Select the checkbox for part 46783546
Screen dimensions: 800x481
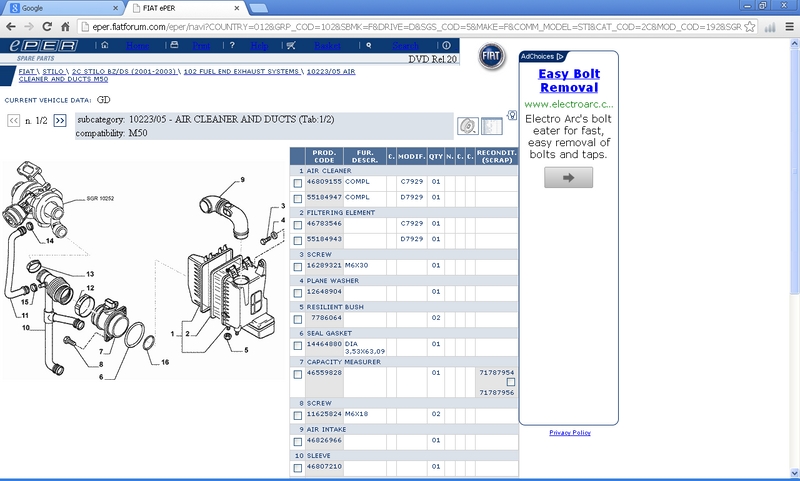tap(298, 224)
